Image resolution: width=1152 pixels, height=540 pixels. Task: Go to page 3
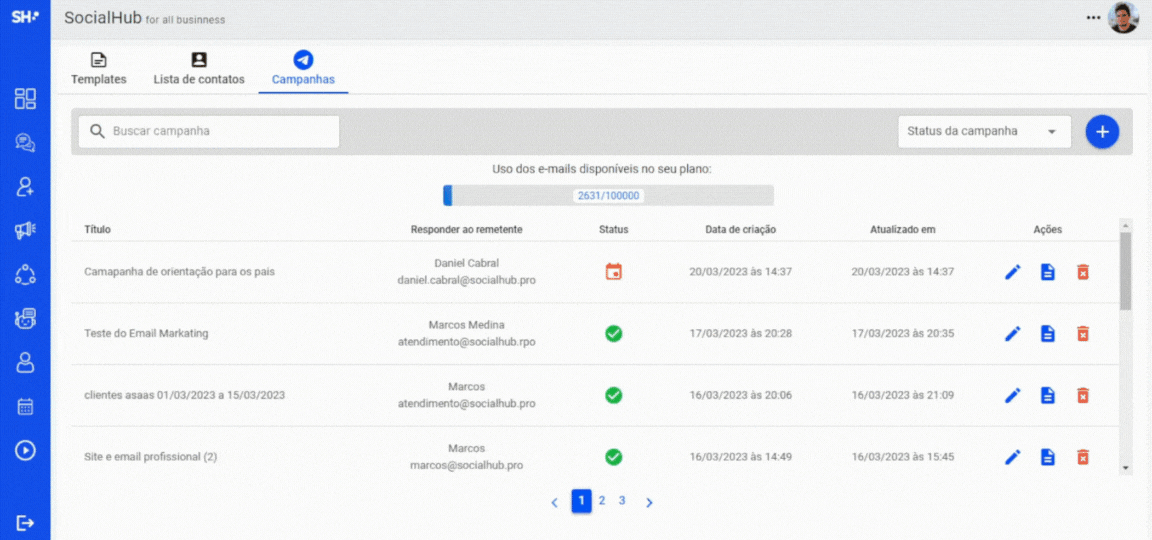pos(622,500)
